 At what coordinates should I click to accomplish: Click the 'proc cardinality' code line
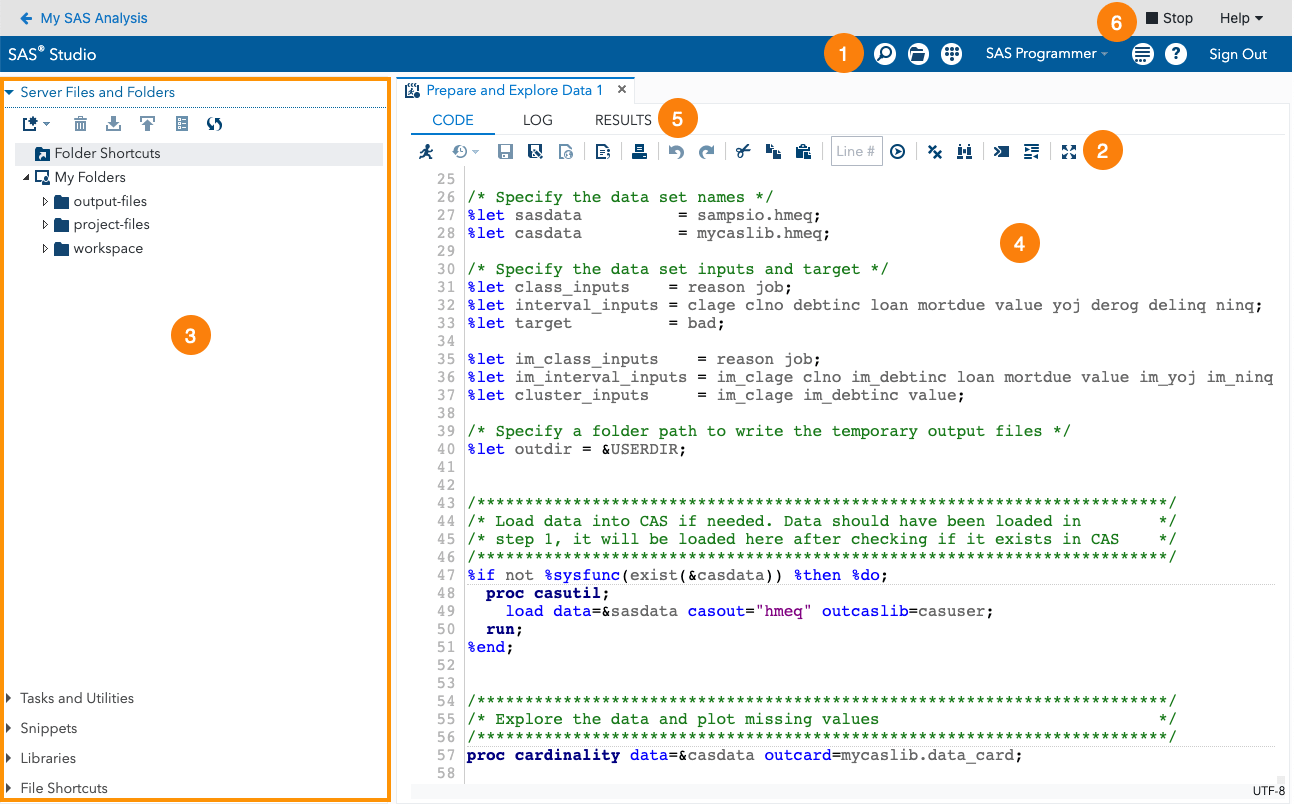745,755
